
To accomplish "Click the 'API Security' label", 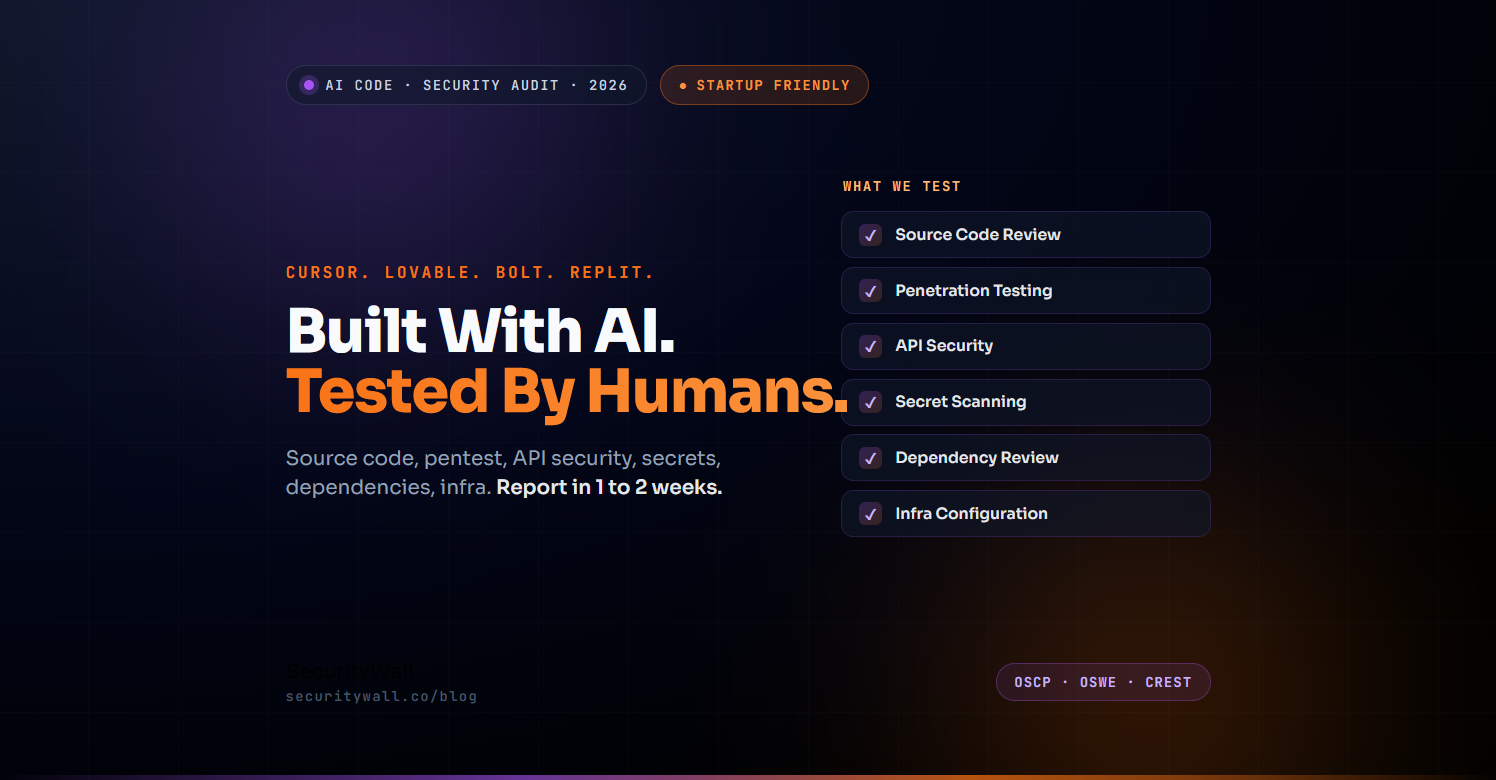I will click(944, 346).
